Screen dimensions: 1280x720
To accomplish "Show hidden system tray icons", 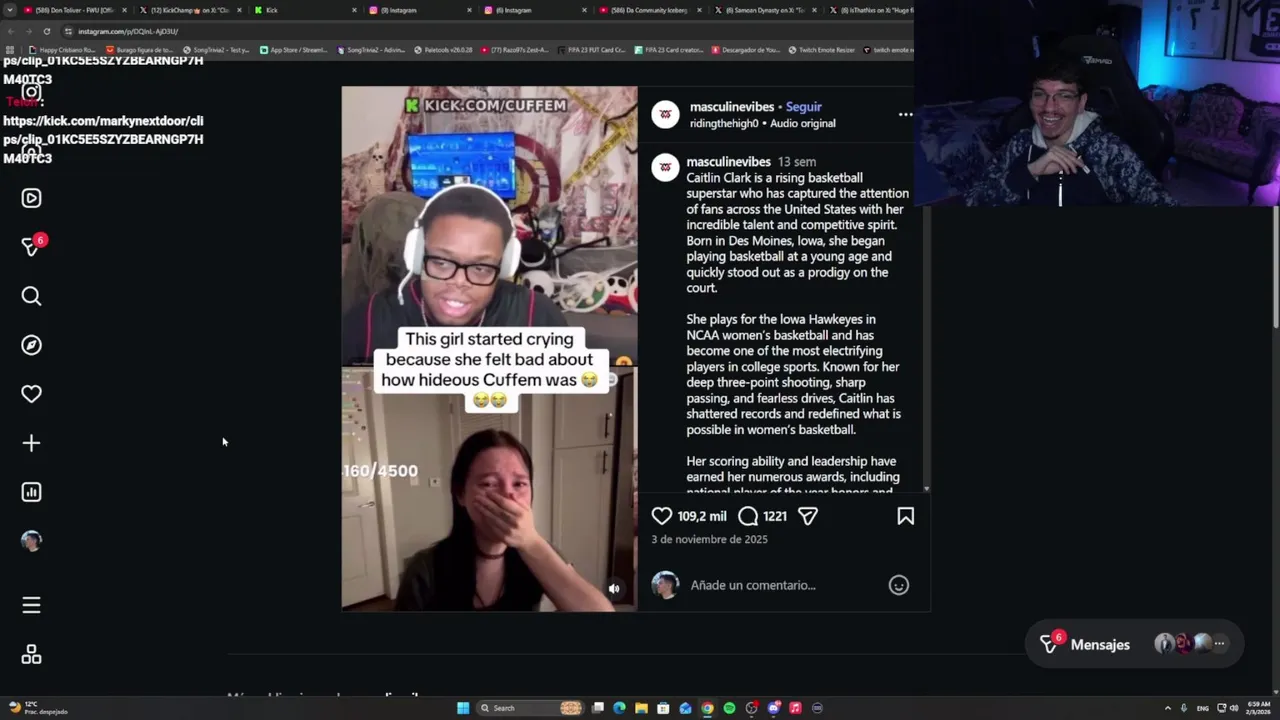I will click(1167, 708).
